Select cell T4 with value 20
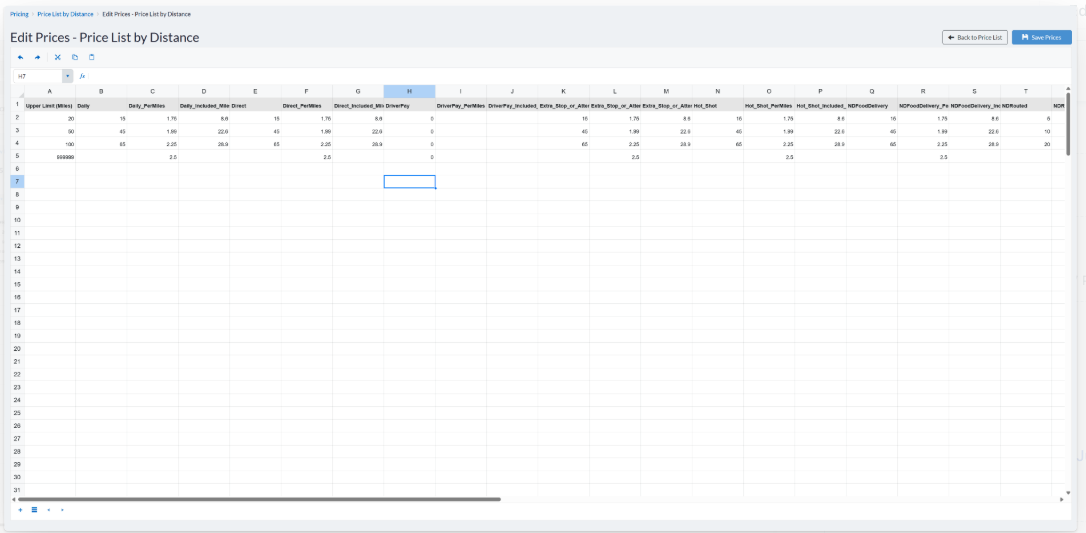The width and height of the screenshot is (1086, 533). 1026,144
